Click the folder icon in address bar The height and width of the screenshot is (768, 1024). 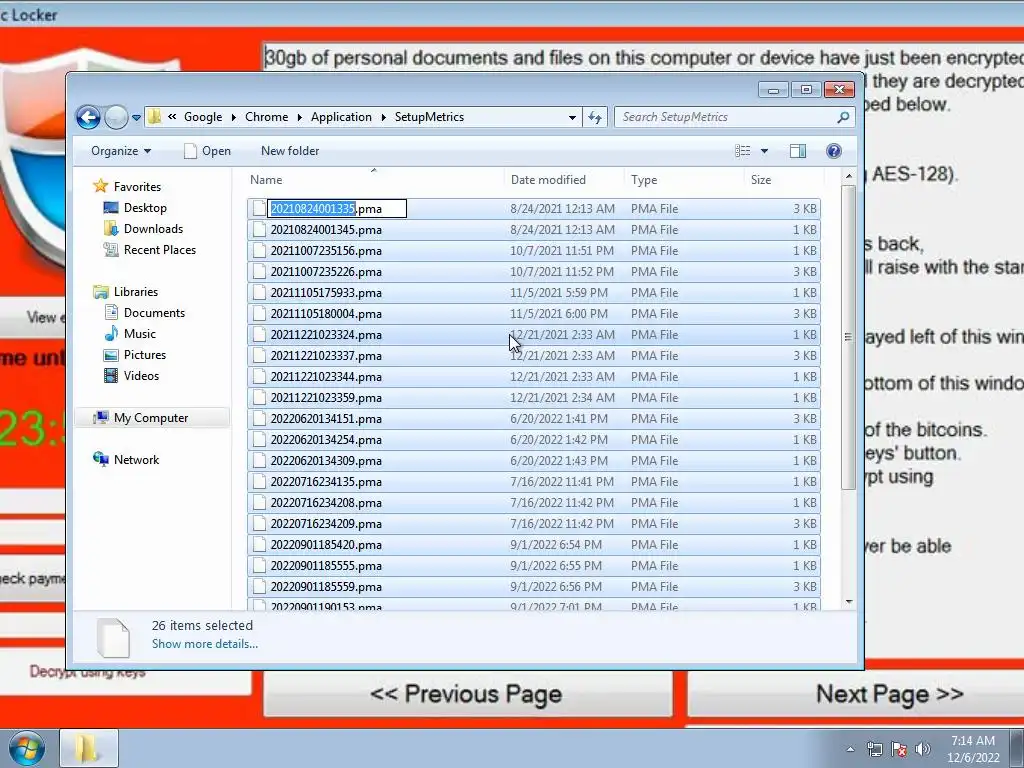pyautogui.click(x=155, y=117)
